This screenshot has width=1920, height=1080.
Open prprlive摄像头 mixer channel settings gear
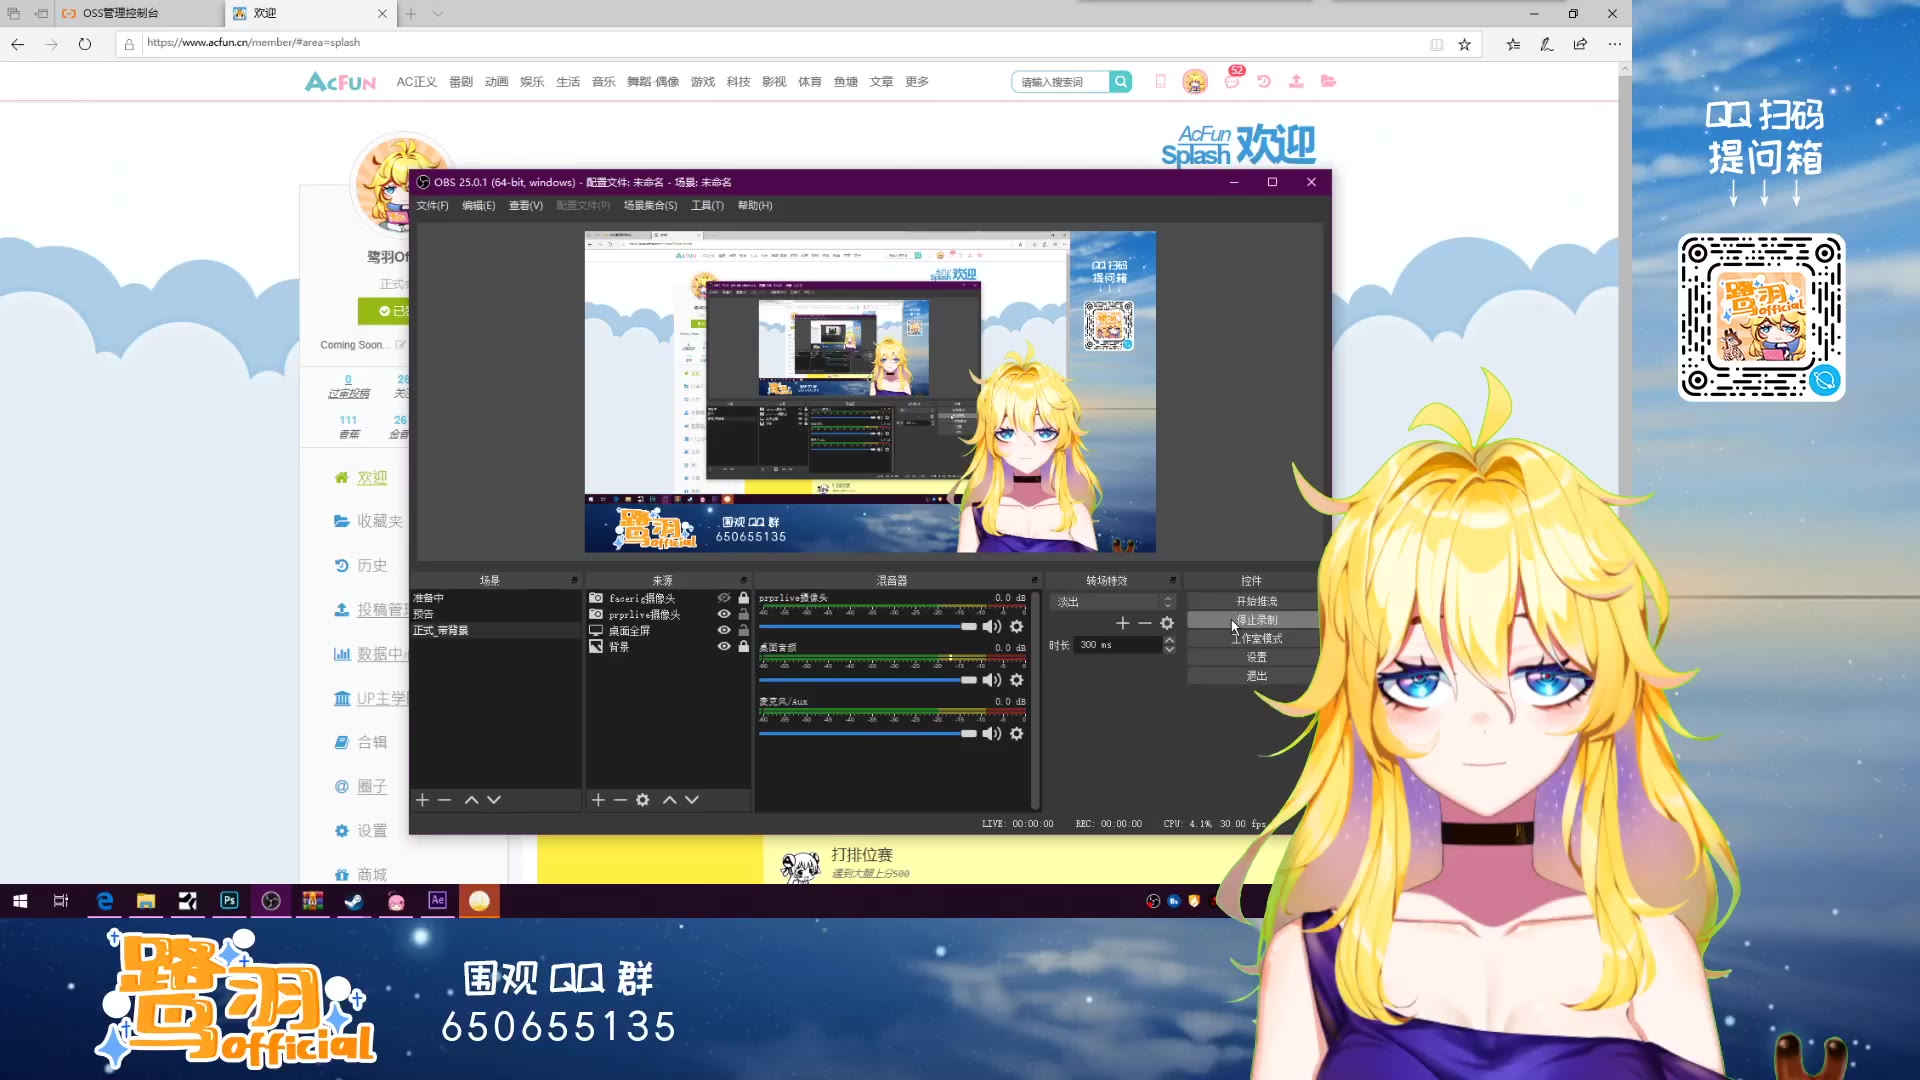coord(1017,626)
